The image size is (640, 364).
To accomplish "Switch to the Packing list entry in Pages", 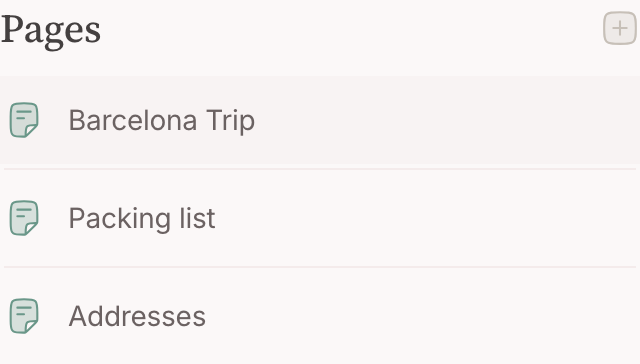I will point(320,218).
